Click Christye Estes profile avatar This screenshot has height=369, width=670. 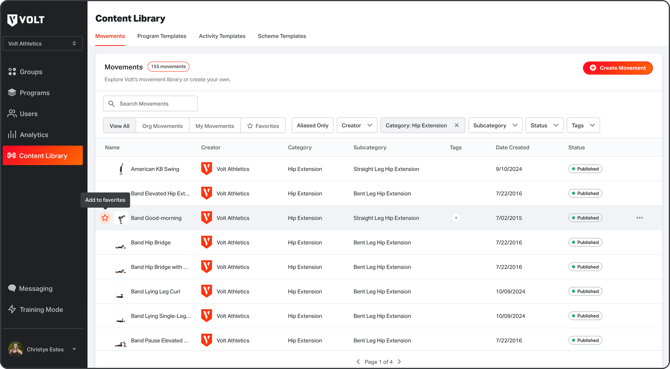16,349
